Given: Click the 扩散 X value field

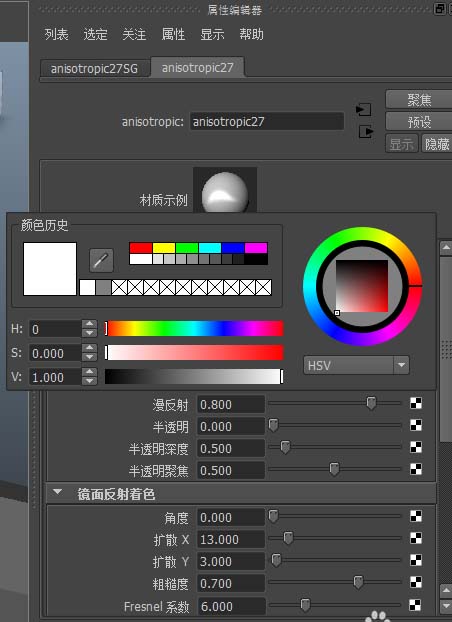Looking at the screenshot, I should 231,539.
